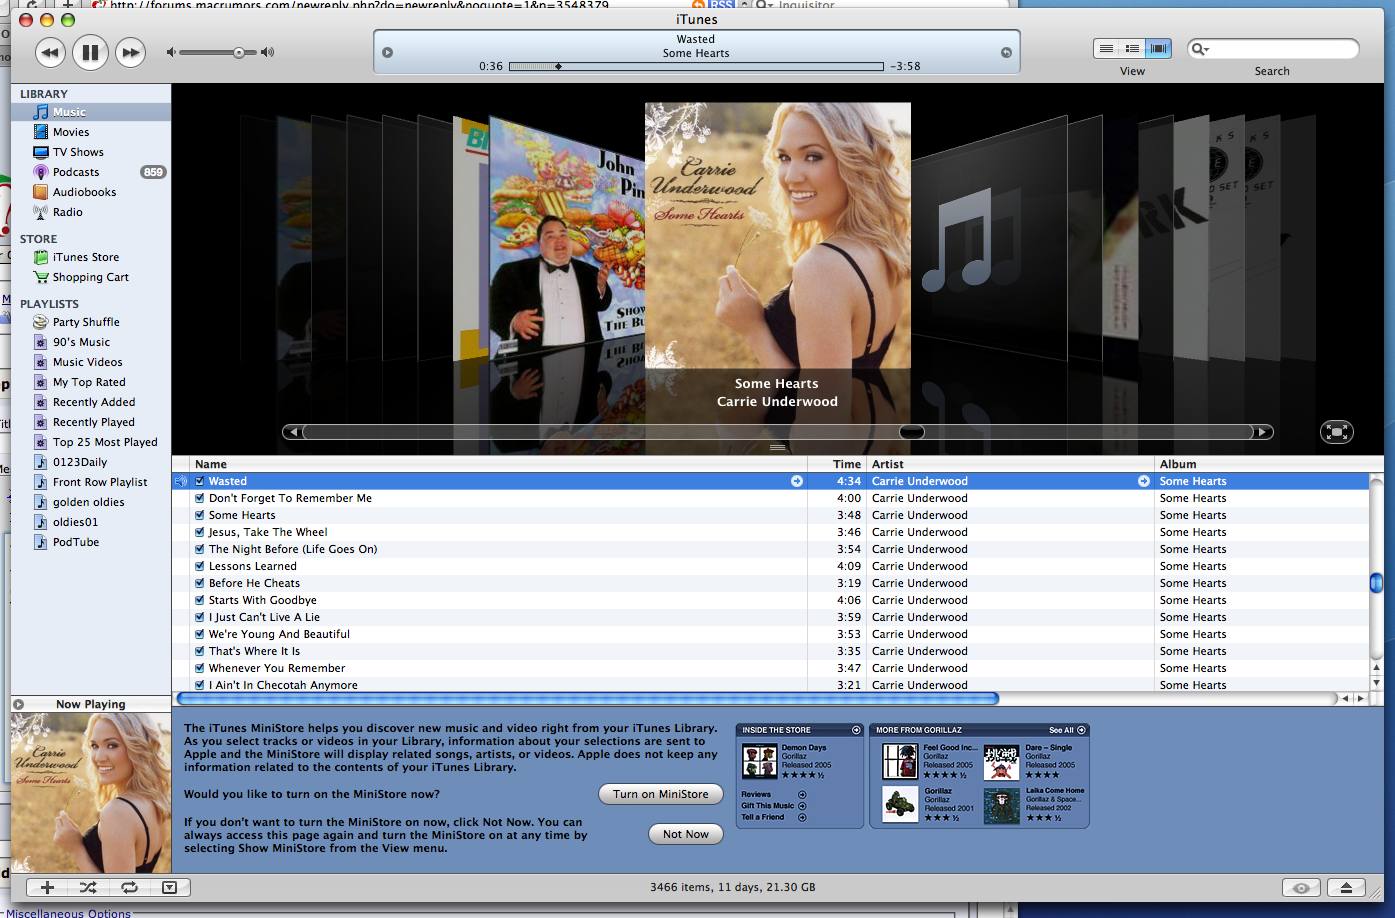Viewport: 1395px width, 918px height.
Task: Skip to the previous track
Action: tap(50, 52)
